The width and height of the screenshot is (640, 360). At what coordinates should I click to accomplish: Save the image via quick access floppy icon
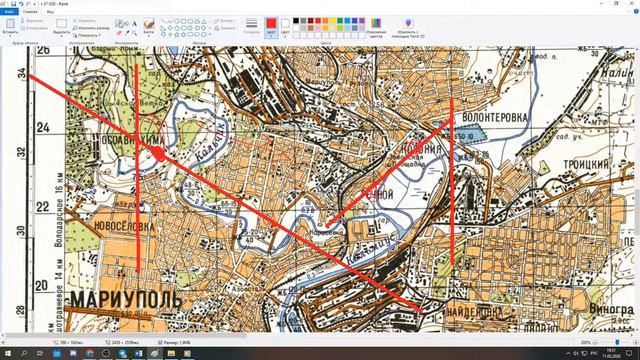[x=13, y=4]
